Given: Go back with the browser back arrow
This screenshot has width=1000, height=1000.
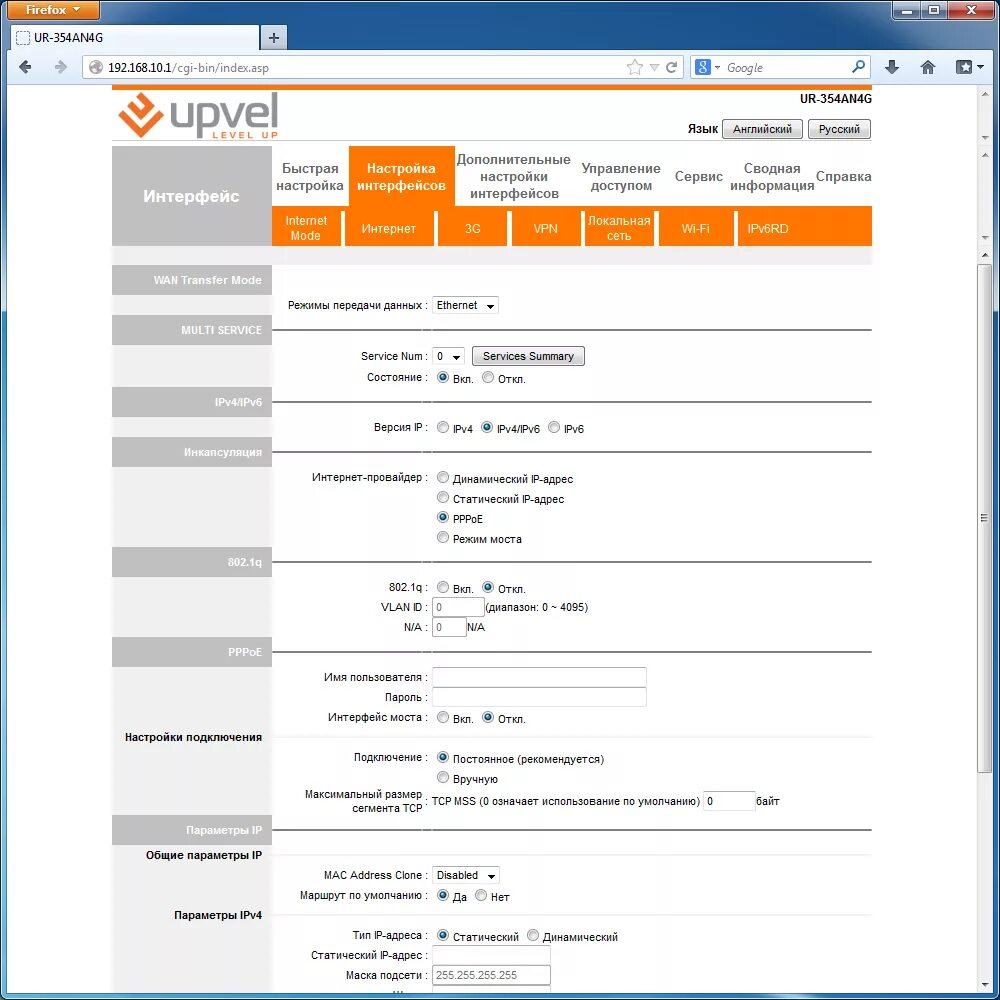Looking at the screenshot, I should 26,67.
